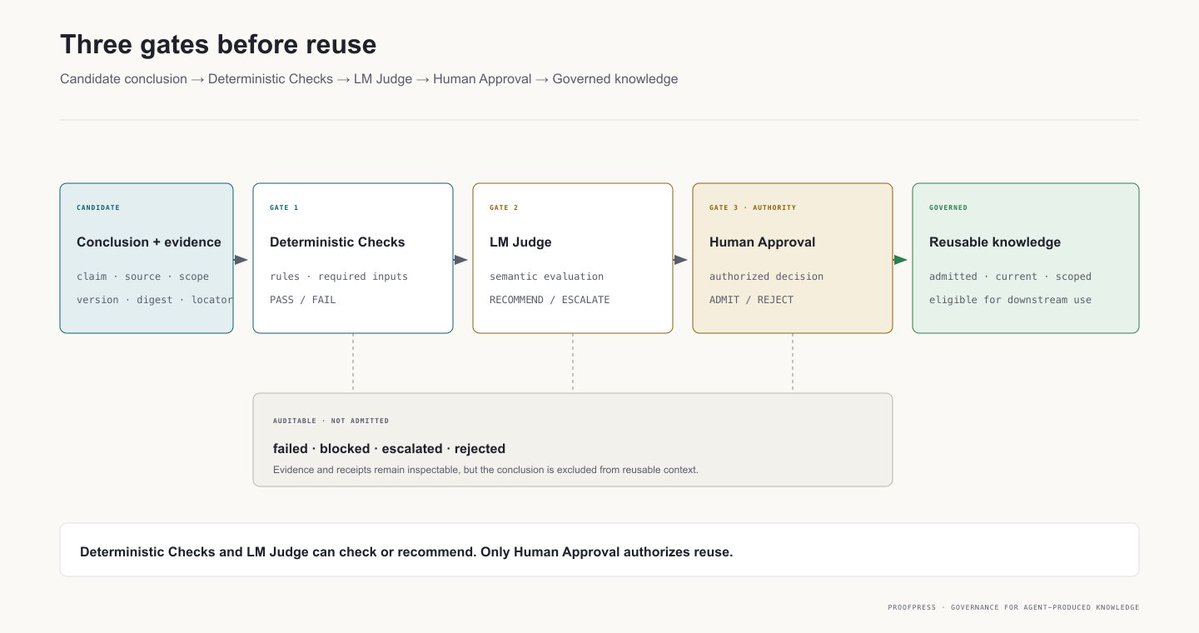Viewport: 1199px width, 633px height.
Task: Select "Deterministic Checks" heading in the Gate 1 card
Action: pos(337,242)
